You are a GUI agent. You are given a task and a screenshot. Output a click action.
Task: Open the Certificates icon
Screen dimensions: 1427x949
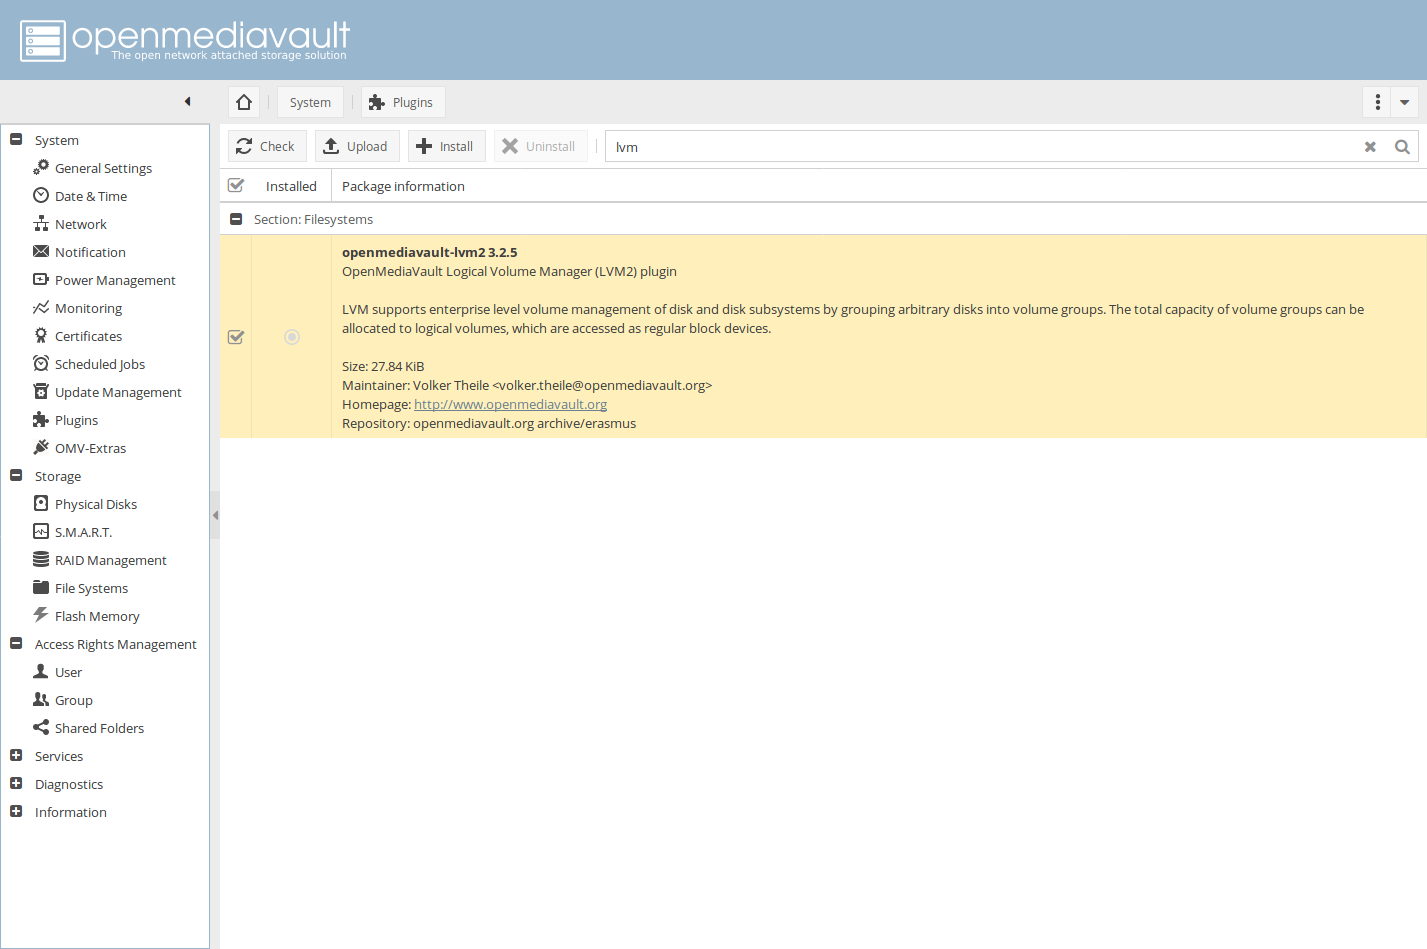click(41, 335)
